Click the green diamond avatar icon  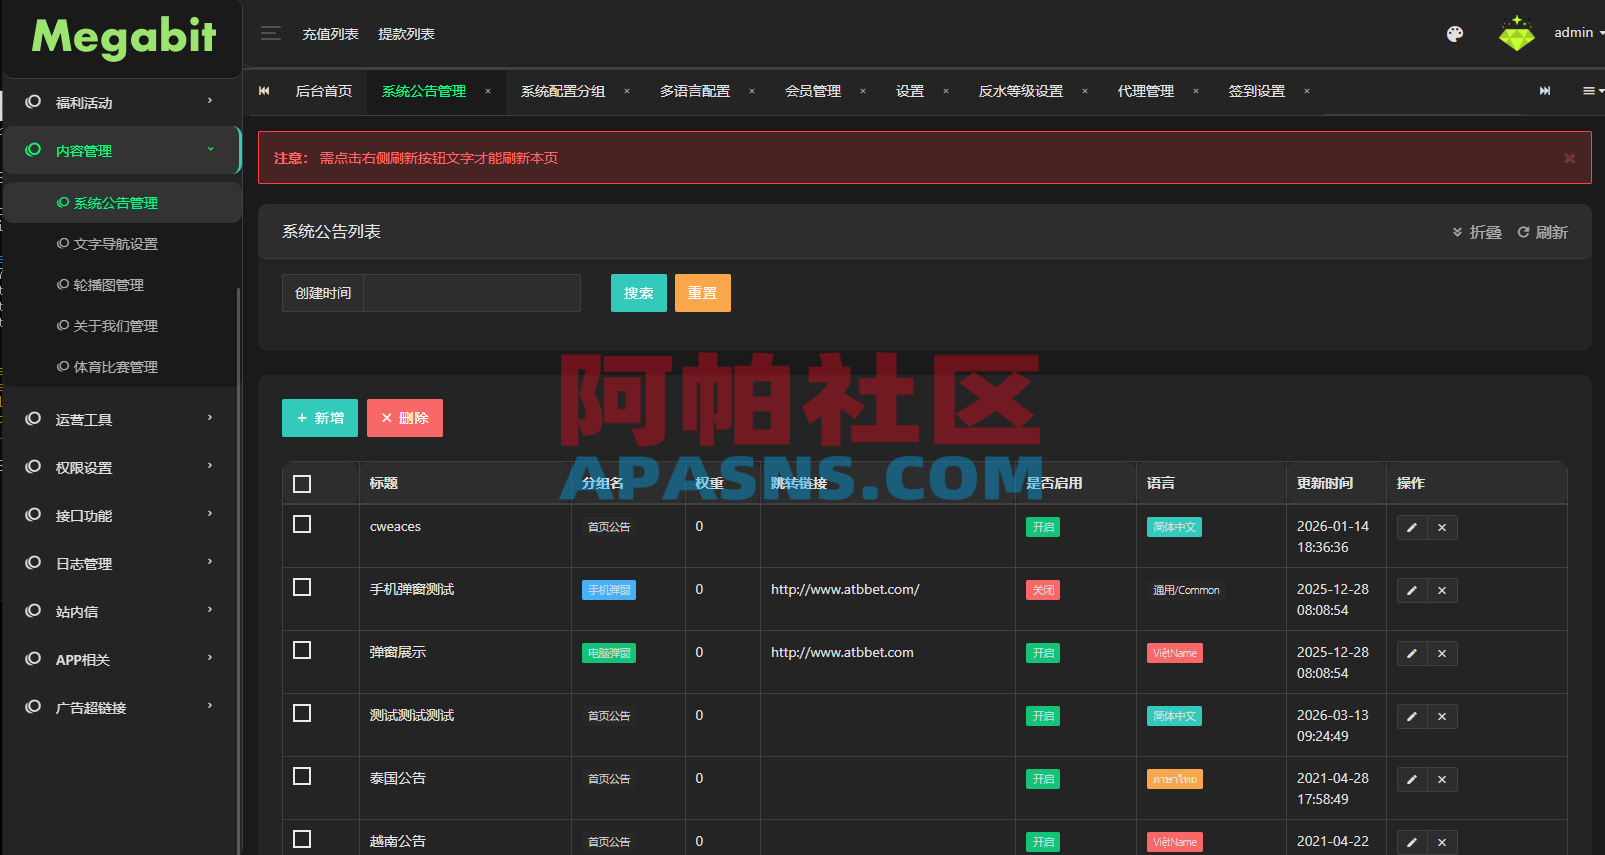click(1516, 34)
